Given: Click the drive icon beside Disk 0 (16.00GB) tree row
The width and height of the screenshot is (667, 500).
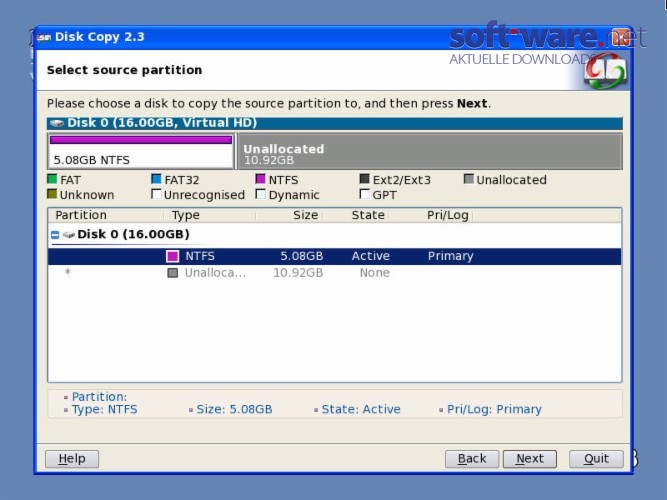Looking at the screenshot, I should 68,234.
